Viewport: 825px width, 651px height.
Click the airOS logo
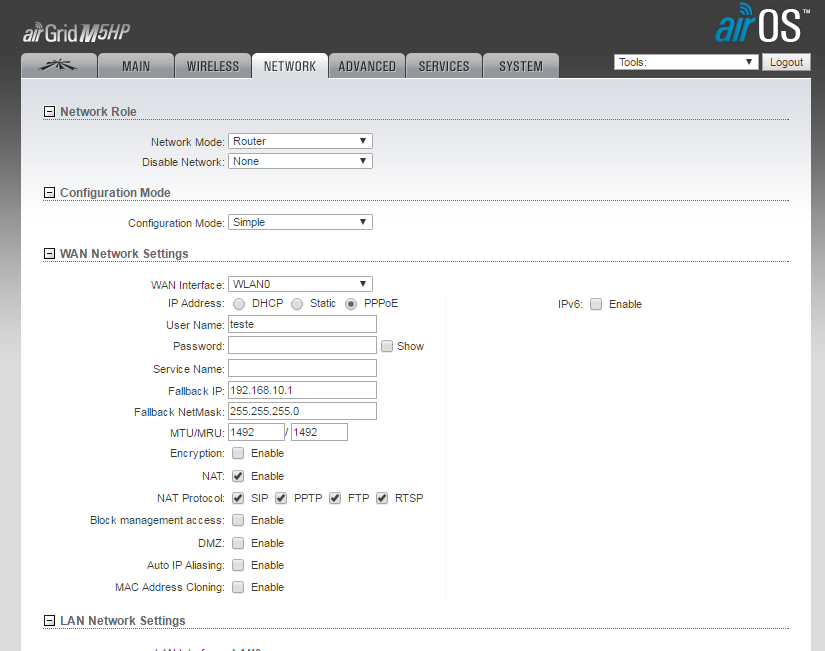(x=761, y=24)
